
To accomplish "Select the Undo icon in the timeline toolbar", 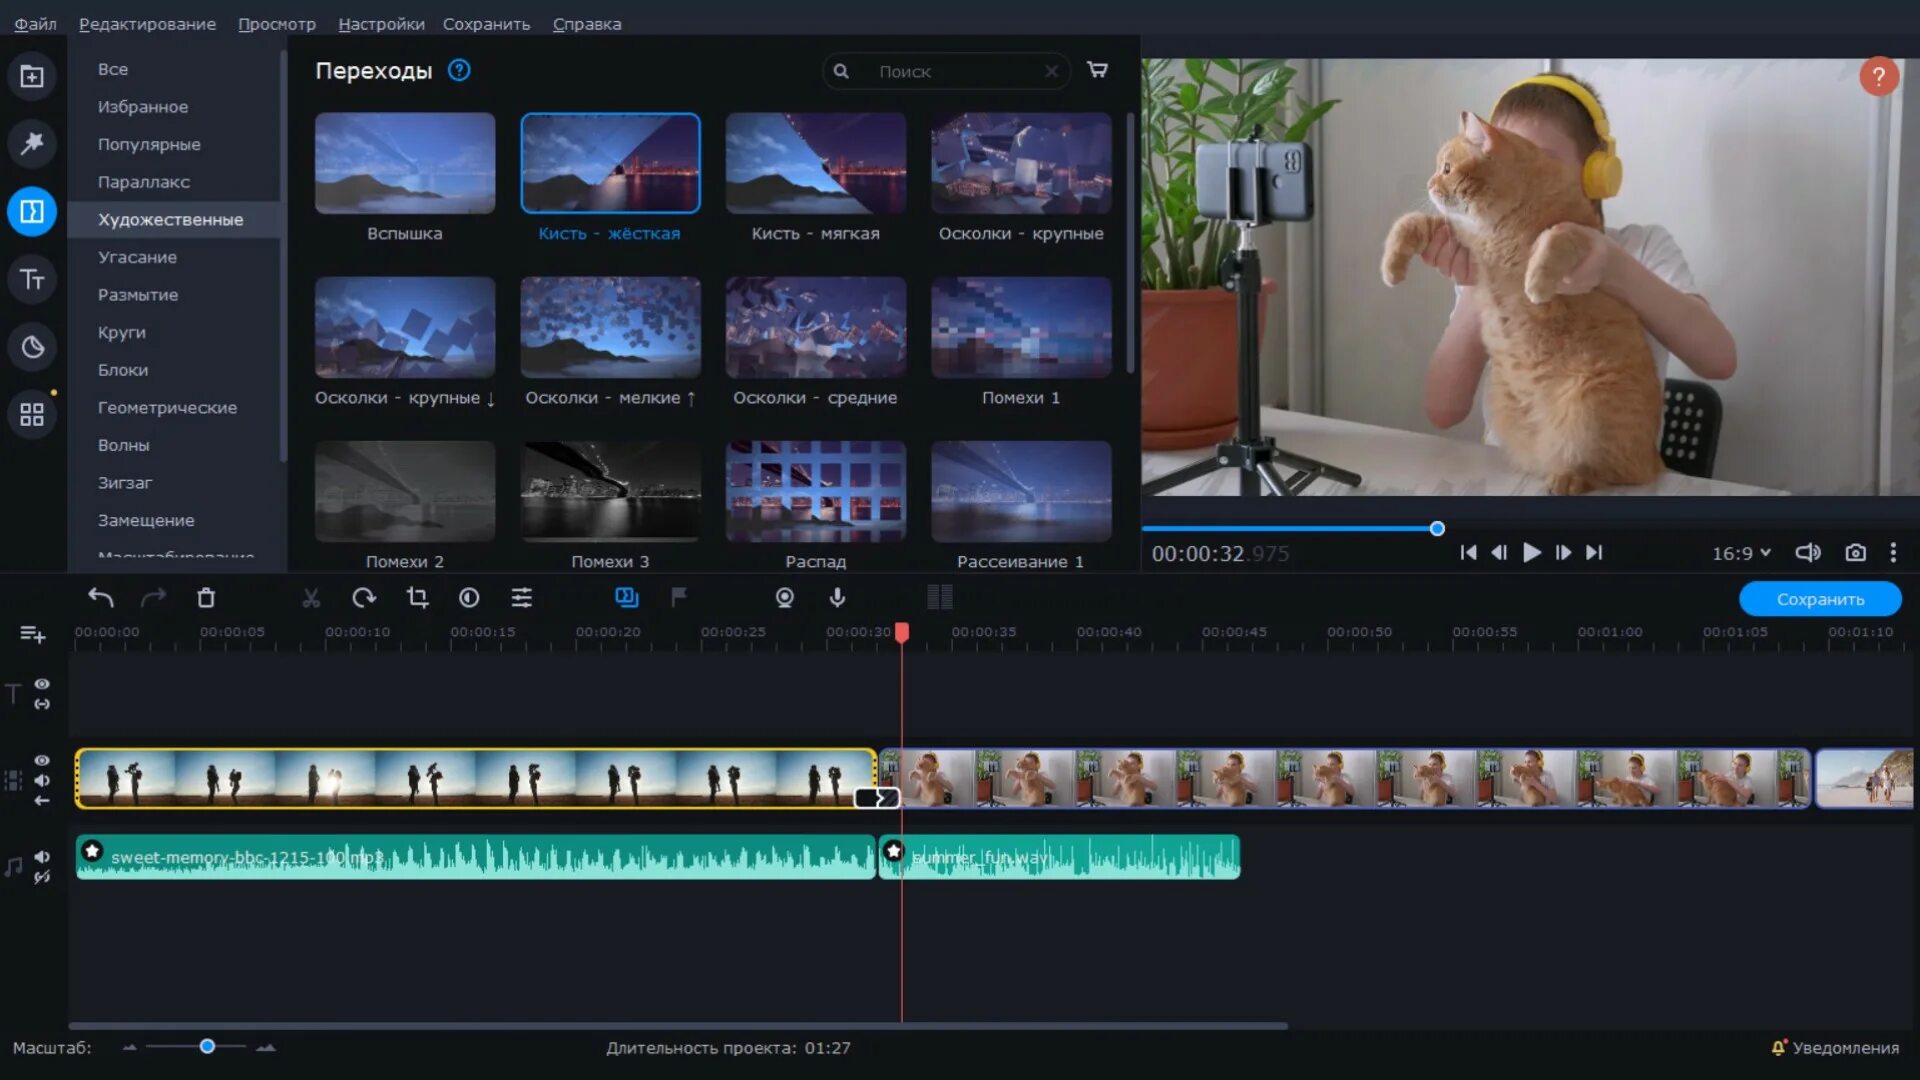I will [101, 597].
